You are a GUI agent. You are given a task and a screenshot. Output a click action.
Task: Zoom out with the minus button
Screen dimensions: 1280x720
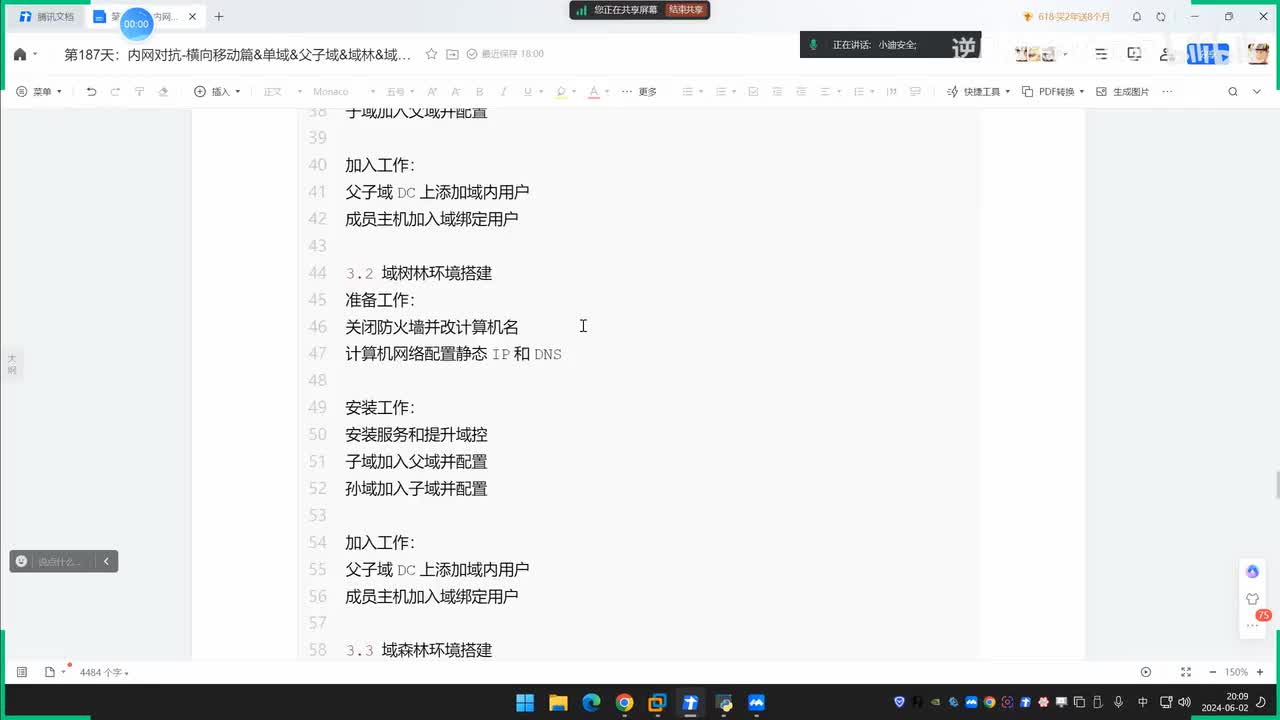(1213, 672)
